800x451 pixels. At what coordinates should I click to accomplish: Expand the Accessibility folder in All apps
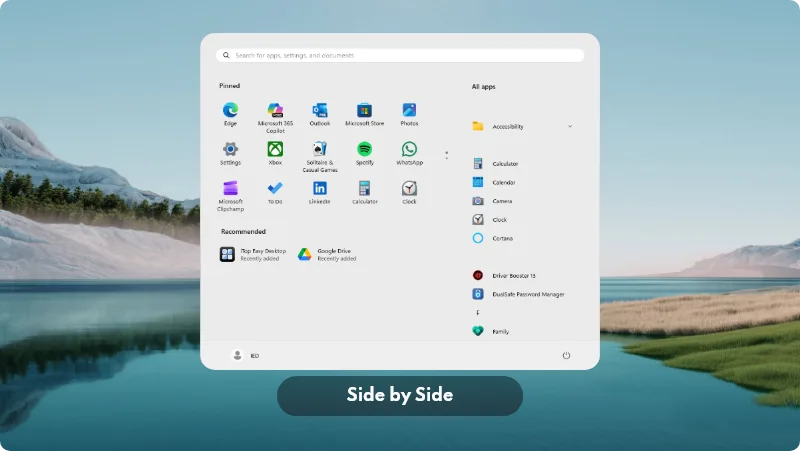507,127
